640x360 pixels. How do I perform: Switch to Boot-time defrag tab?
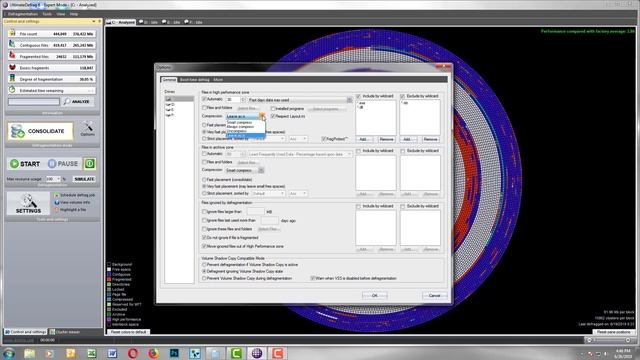195,80
